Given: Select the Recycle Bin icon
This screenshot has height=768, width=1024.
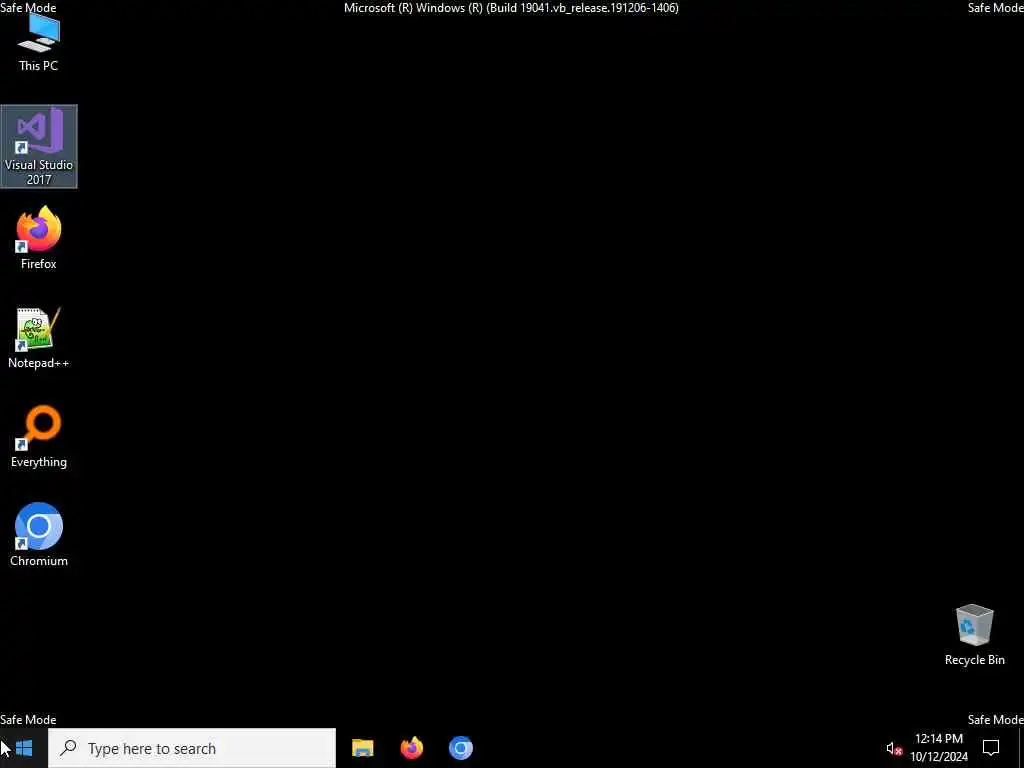Looking at the screenshot, I should tap(974, 635).
